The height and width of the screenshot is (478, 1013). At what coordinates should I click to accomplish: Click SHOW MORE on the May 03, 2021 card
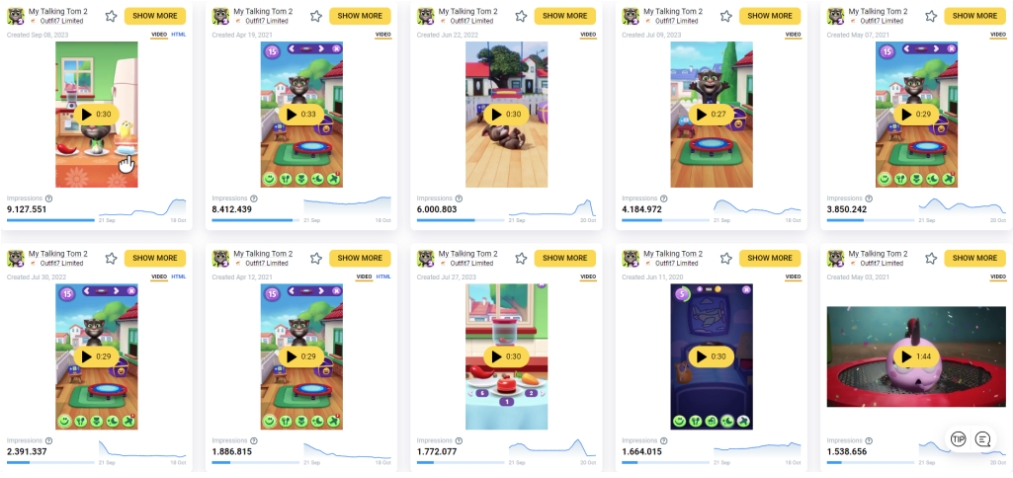(x=975, y=258)
